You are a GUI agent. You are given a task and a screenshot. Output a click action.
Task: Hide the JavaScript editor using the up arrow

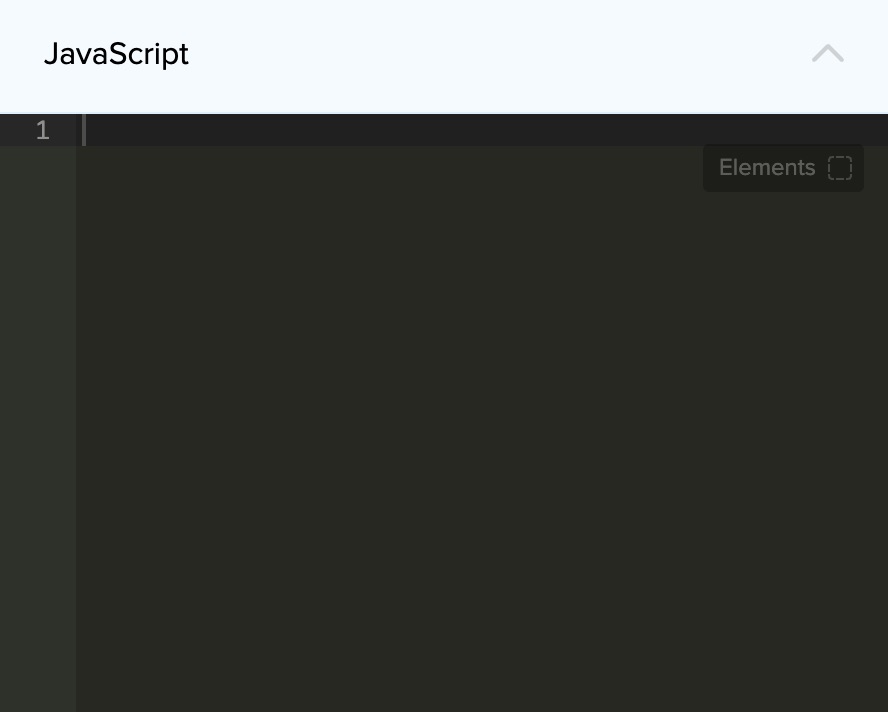pyautogui.click(x=828, y=54)
